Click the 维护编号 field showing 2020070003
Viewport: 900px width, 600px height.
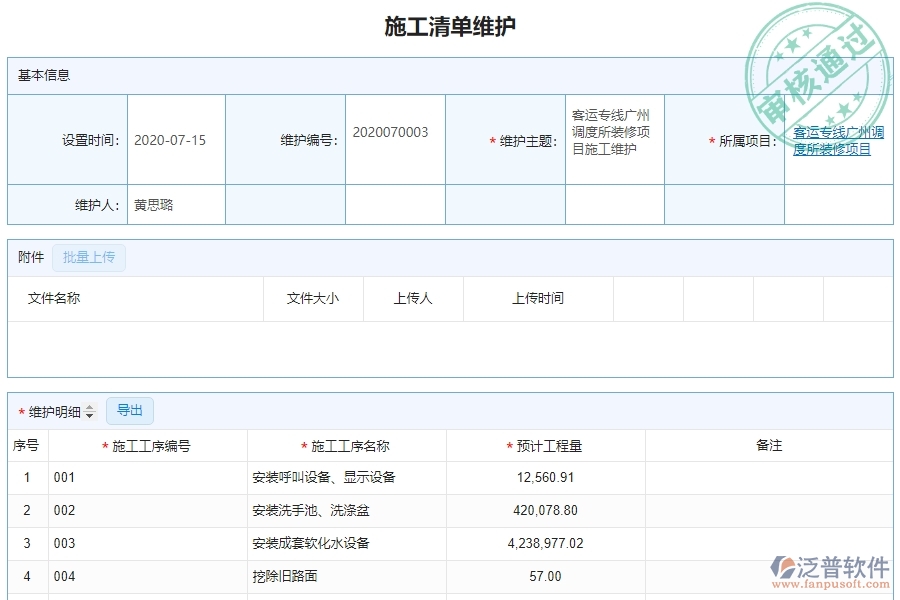pyautogui.click(x=394, y=133)
